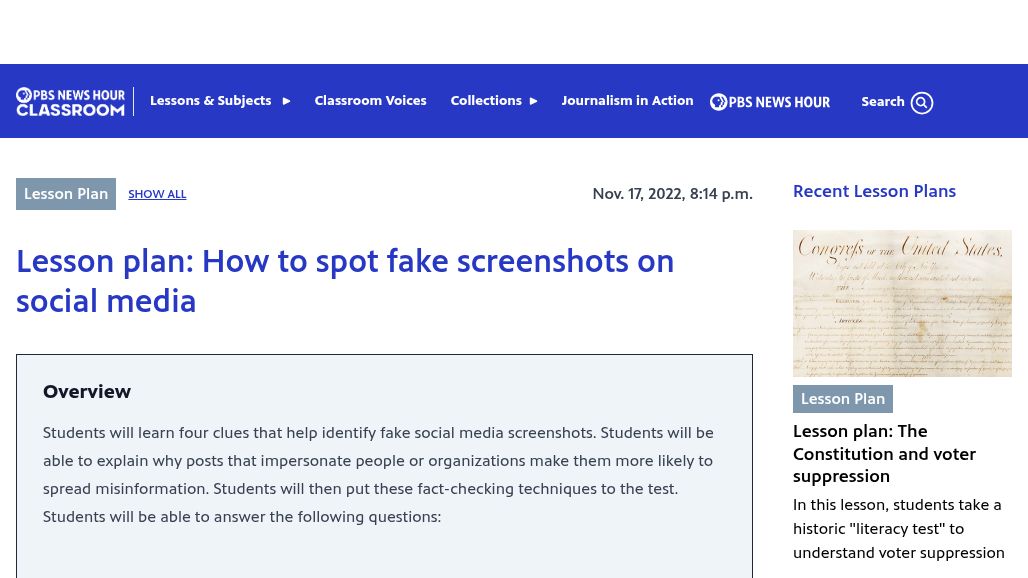This screenshot has height=578, width=1028.
Task: Select the Recent Lesson Plans heading
Action: 874,191
